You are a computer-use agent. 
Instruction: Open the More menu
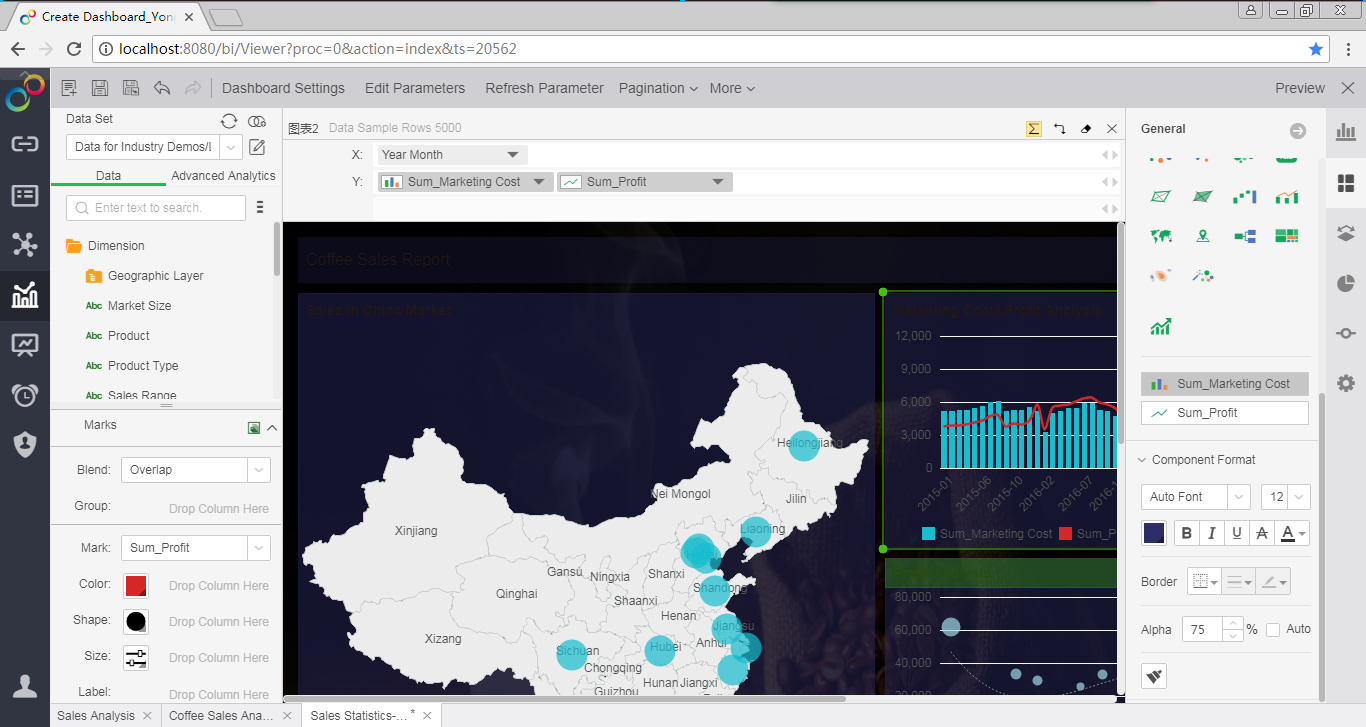click(732, 88)
